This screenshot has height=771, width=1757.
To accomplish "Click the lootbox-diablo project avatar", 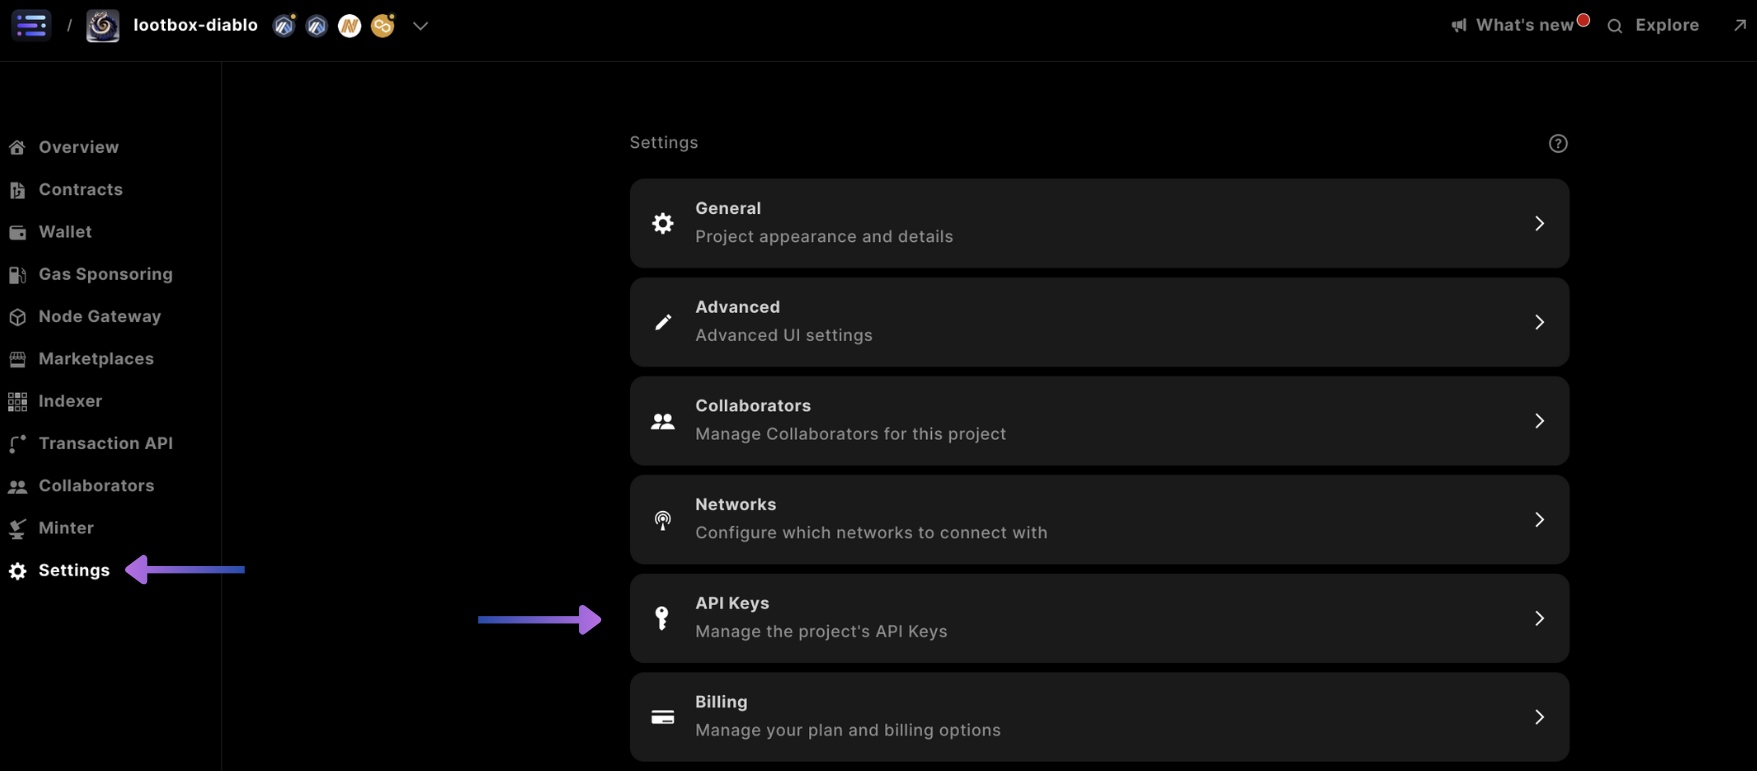I will (x=102, y=25).
